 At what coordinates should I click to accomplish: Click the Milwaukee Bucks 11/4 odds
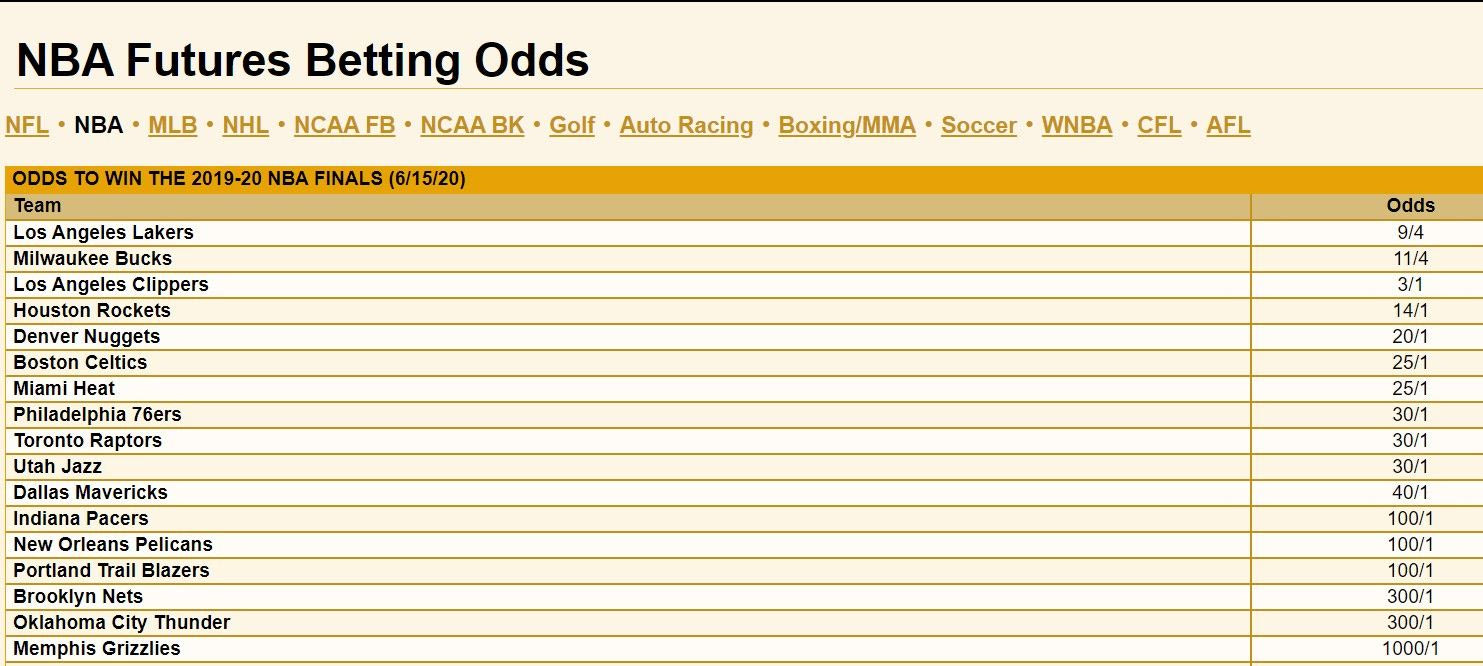(x=1410, y=258)
